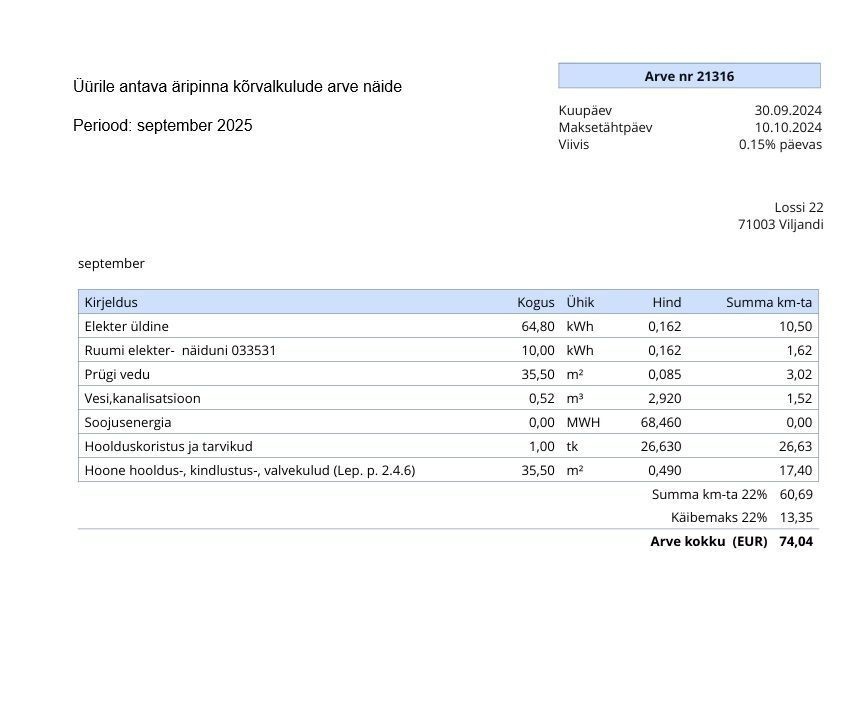Select 'Hoolduskoristus ja tarvikud' description

pos(168,446)
